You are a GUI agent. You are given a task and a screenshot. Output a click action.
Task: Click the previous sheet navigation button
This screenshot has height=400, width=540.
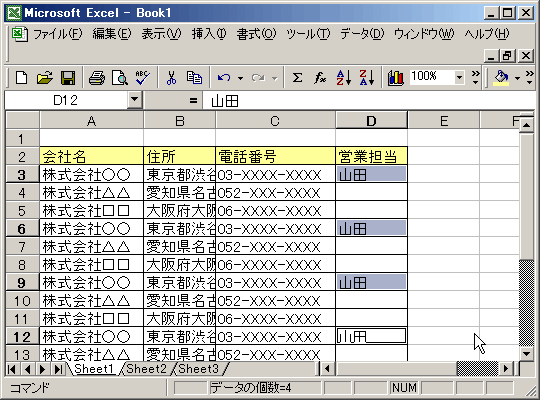tap(27, 369)
